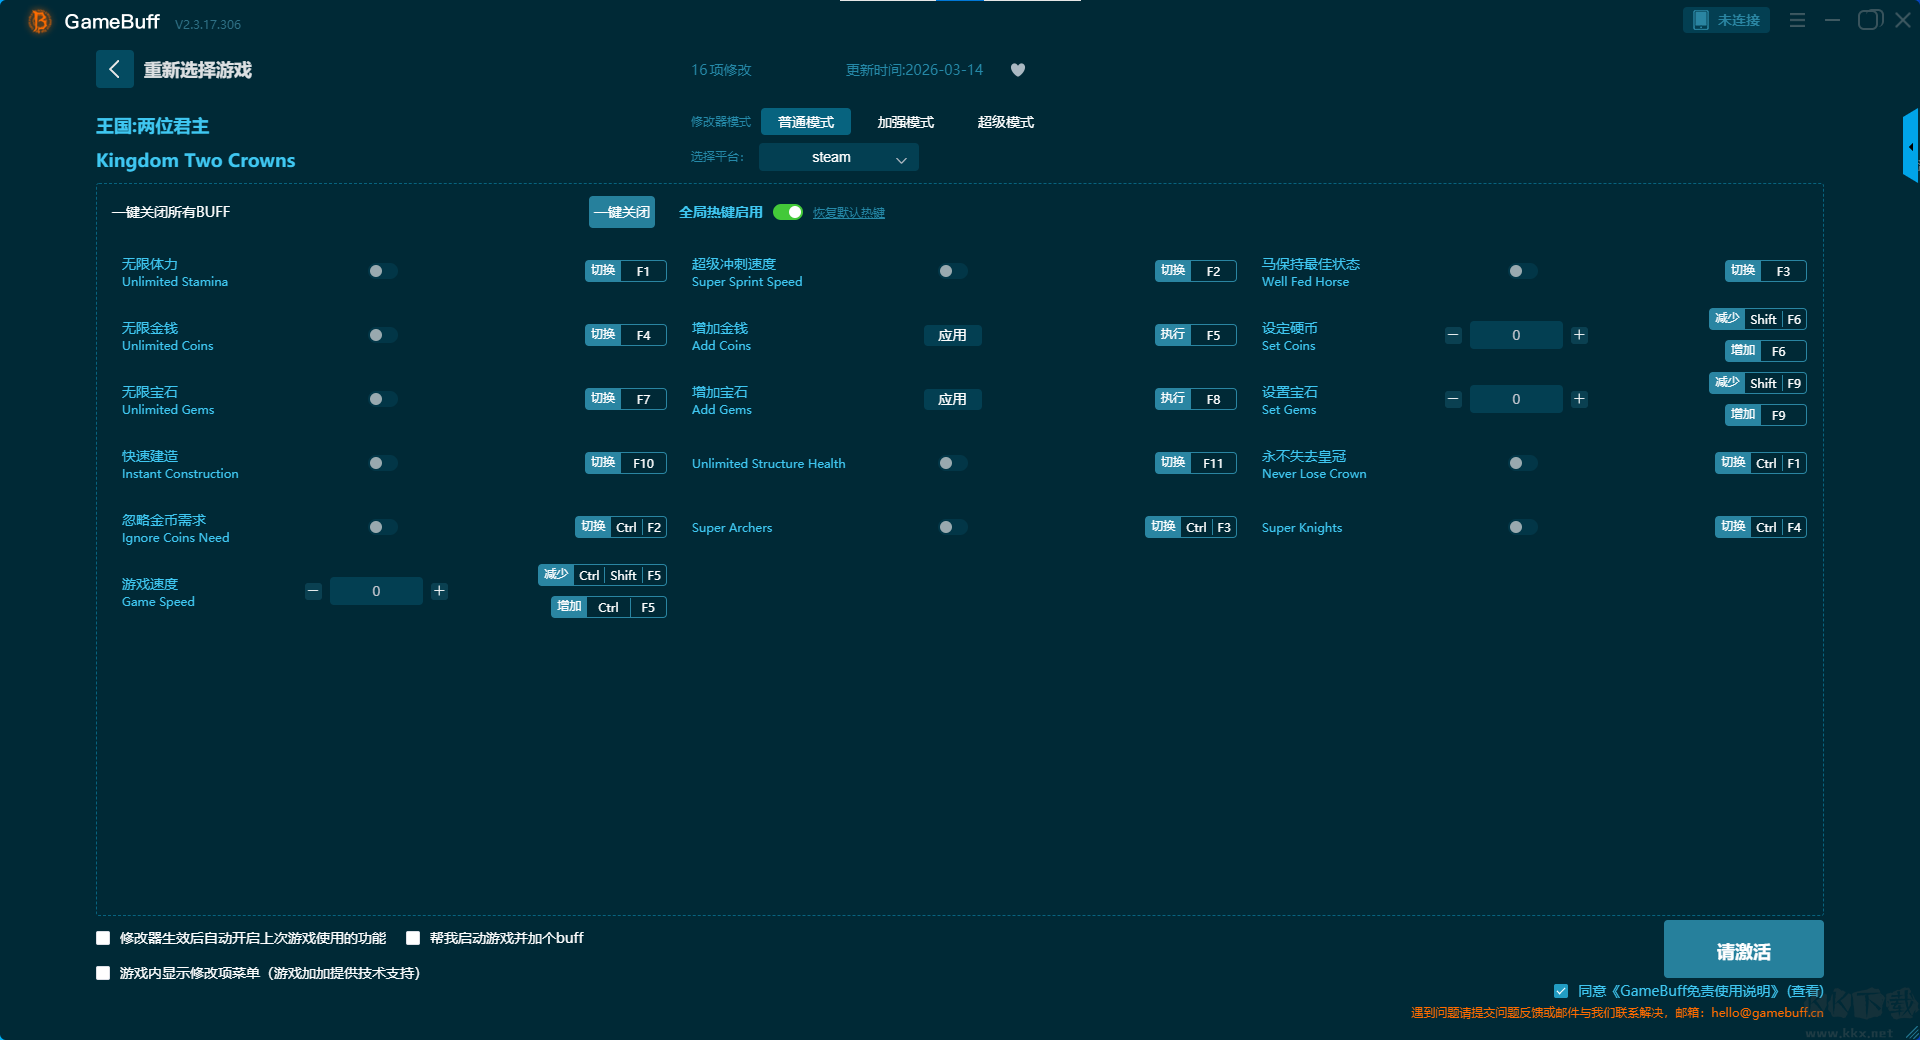The height and width of the screenshot is (1040, 1920).
Task: Click the 应用 button for Add Coins
Action: (x=952, y=335)
